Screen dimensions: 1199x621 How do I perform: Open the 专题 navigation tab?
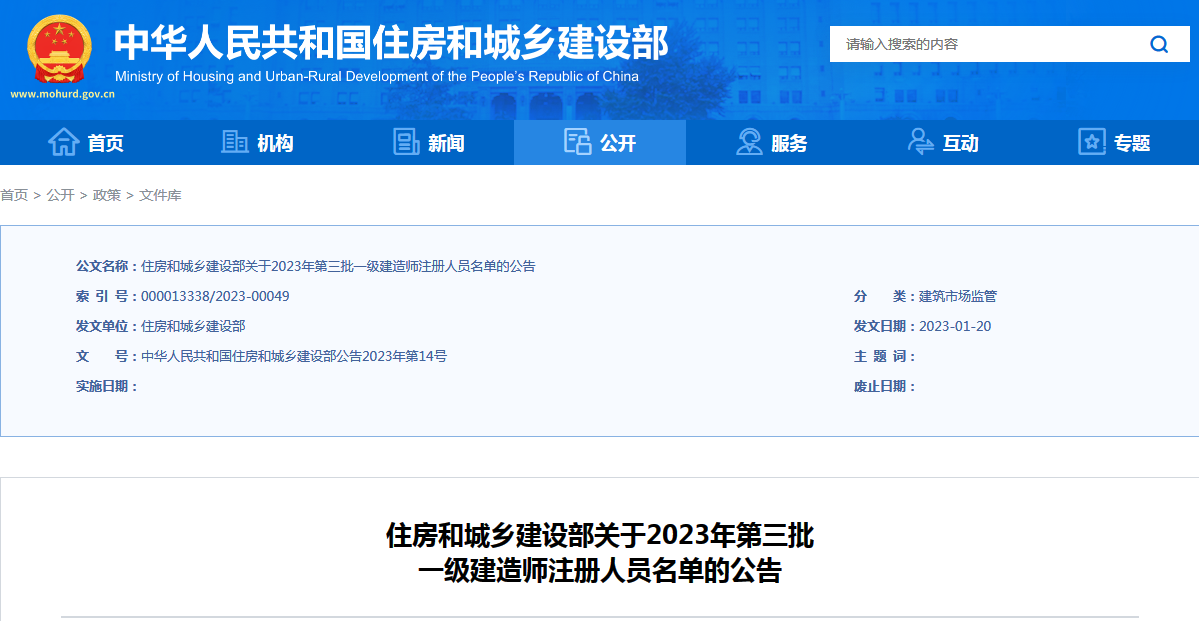1113,142
